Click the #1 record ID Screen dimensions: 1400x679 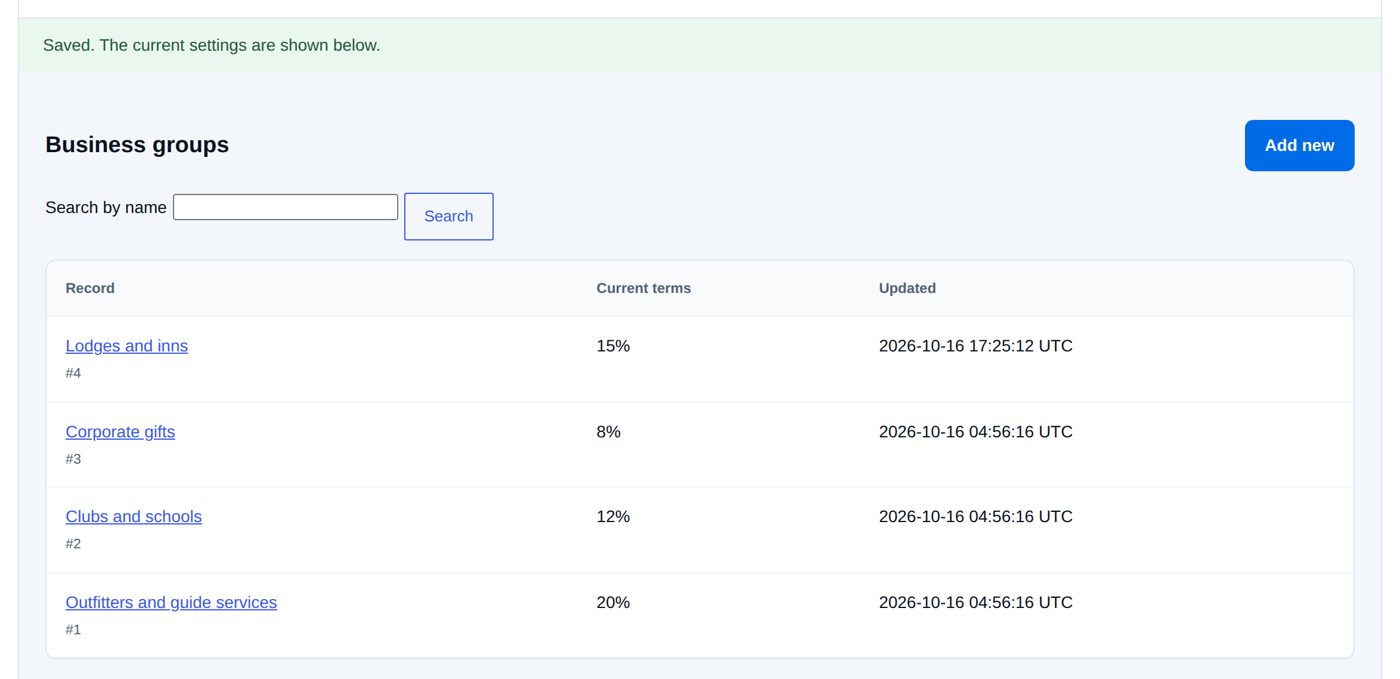(73, 630)
